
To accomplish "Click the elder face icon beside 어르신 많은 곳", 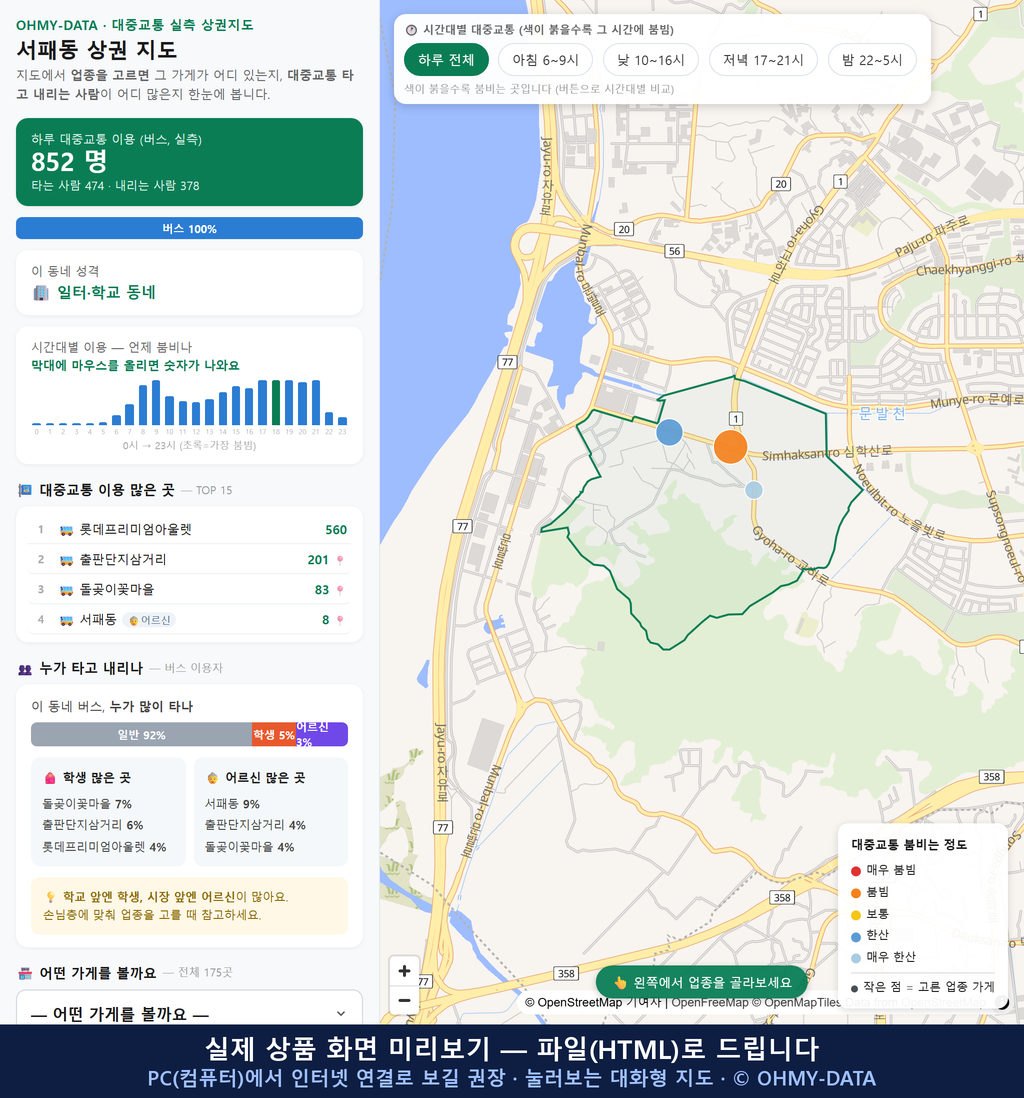I will coord(212,778).
